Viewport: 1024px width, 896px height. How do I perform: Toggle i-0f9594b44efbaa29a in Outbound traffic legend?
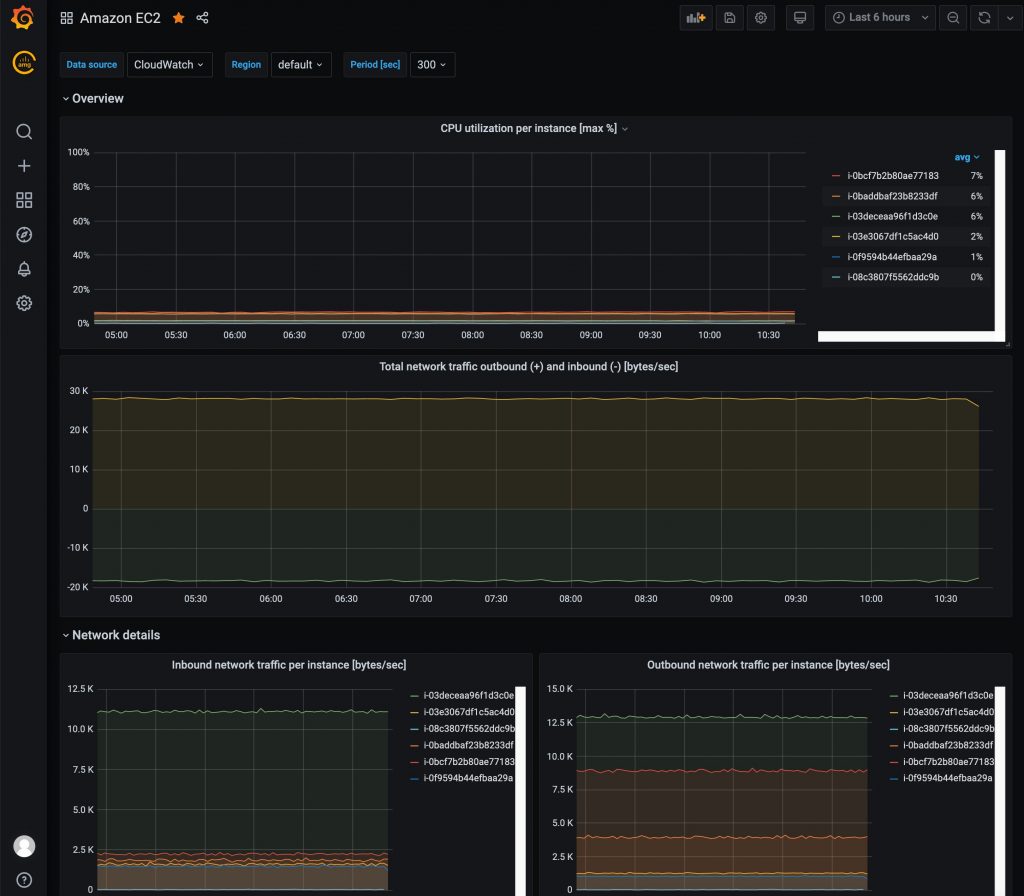click(947, 778)
